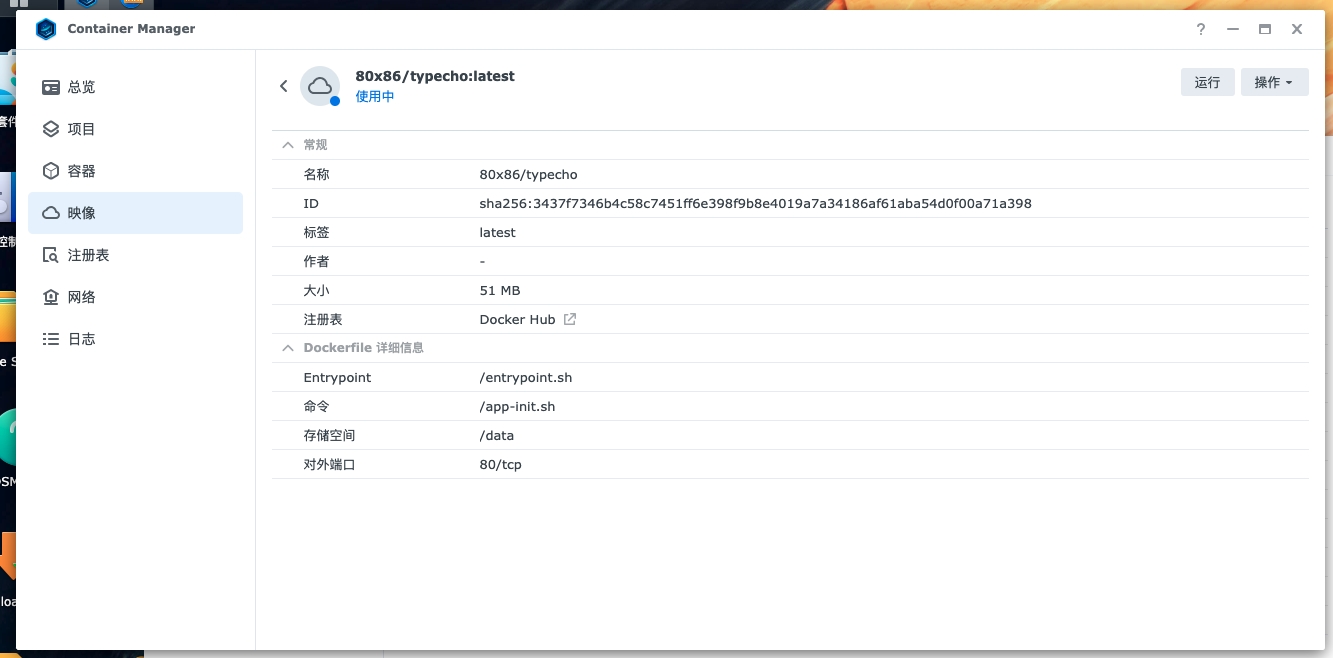Open the external link icon beside Docker Hub
Screen dimensions: 1333x658
pos(570,319)
